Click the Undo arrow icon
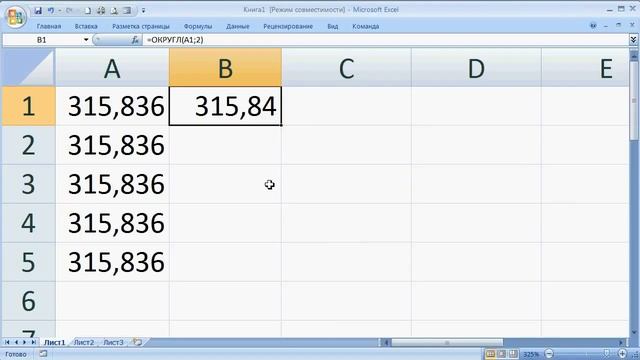This screenshot has width=640, height=360. click(51, 10)
